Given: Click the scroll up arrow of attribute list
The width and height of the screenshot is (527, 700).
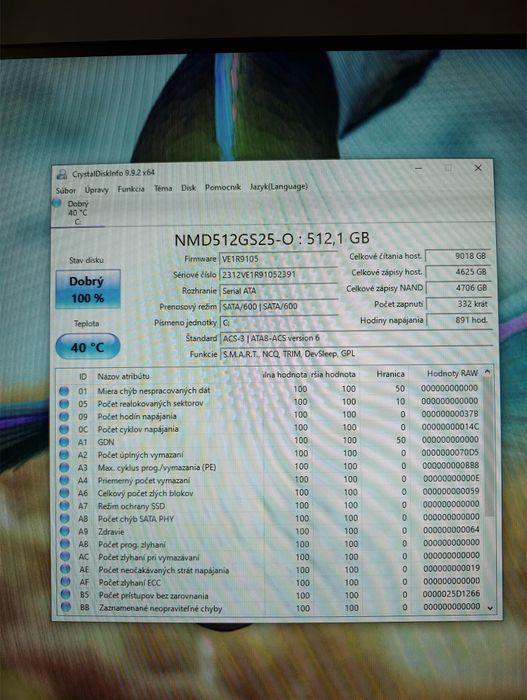Looking at the screenshot, I should tap(488, 372).
